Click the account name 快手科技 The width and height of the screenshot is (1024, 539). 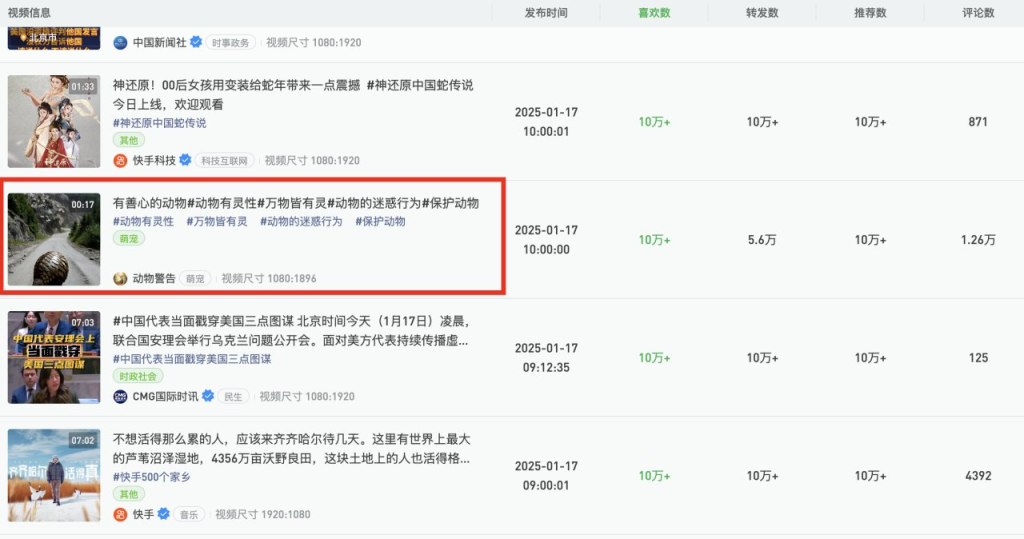pyautogui.click(x=154, y=160)
